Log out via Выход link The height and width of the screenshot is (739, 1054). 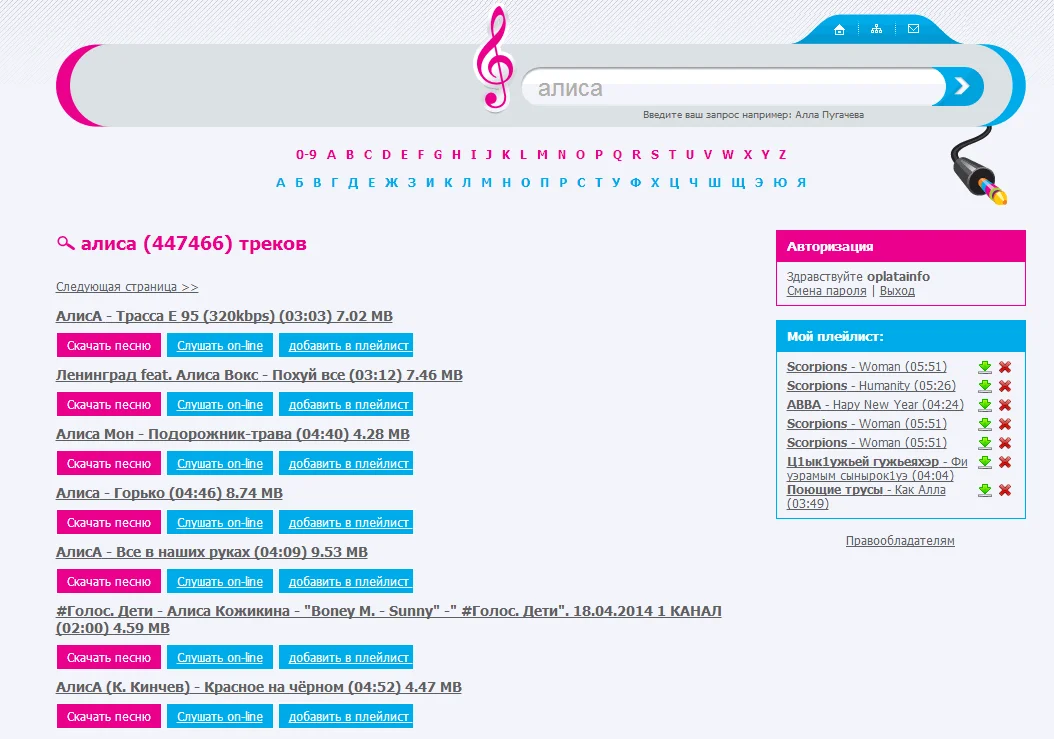pyautogui.click(x=897, y=291)
